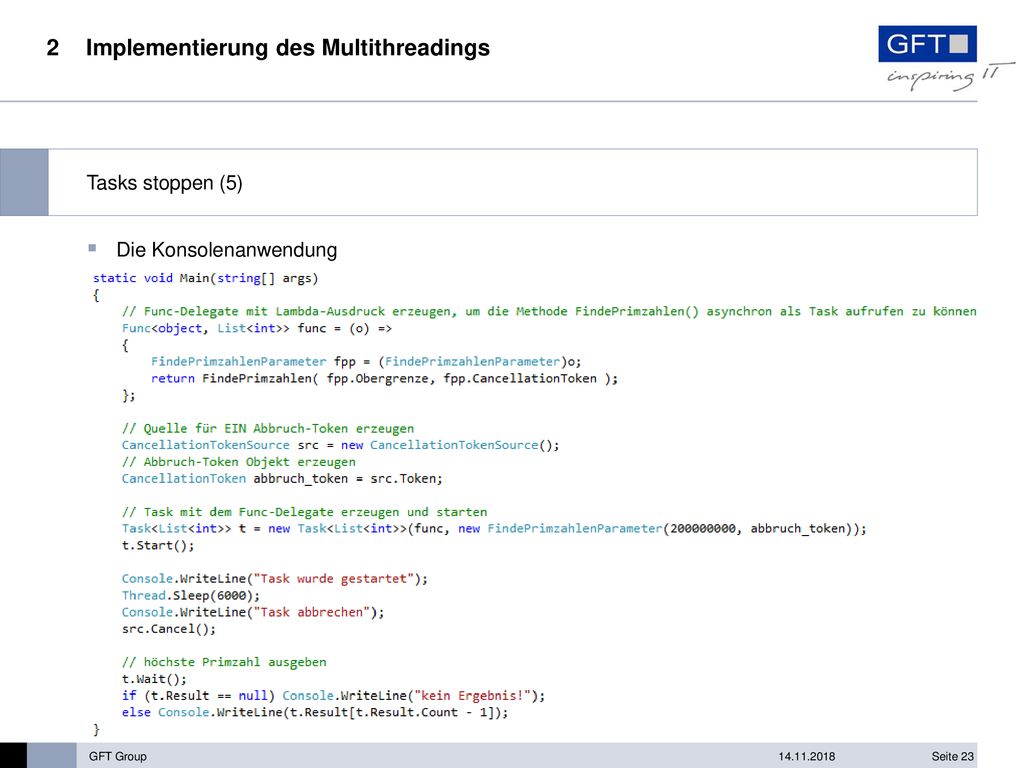The width and height of the screenshot is (1024, 768).
Task: Click the section number '2' before the title
Action: coord(53,48)
